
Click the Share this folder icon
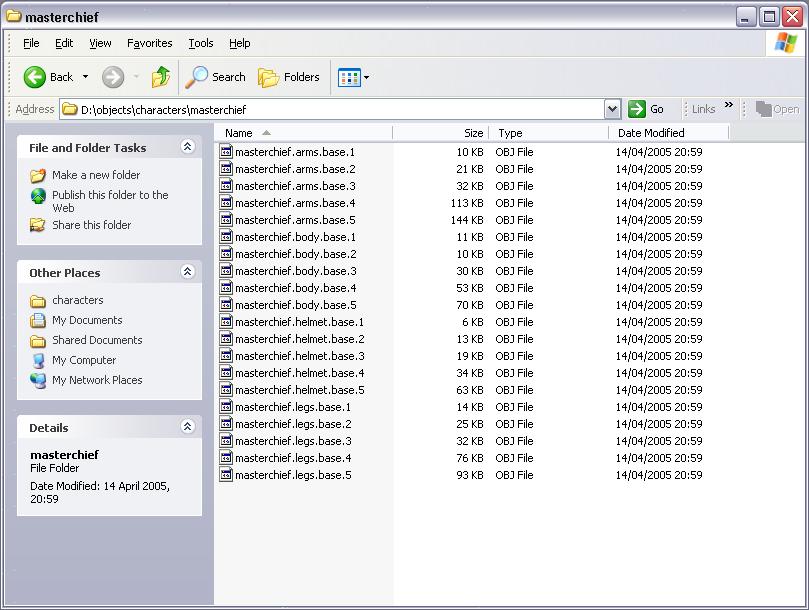[38, 225]
